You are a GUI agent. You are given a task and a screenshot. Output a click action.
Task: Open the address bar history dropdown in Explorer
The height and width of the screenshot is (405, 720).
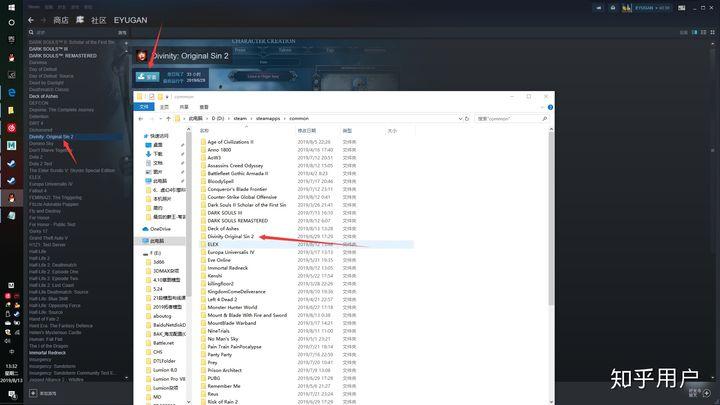coord(460,118)
